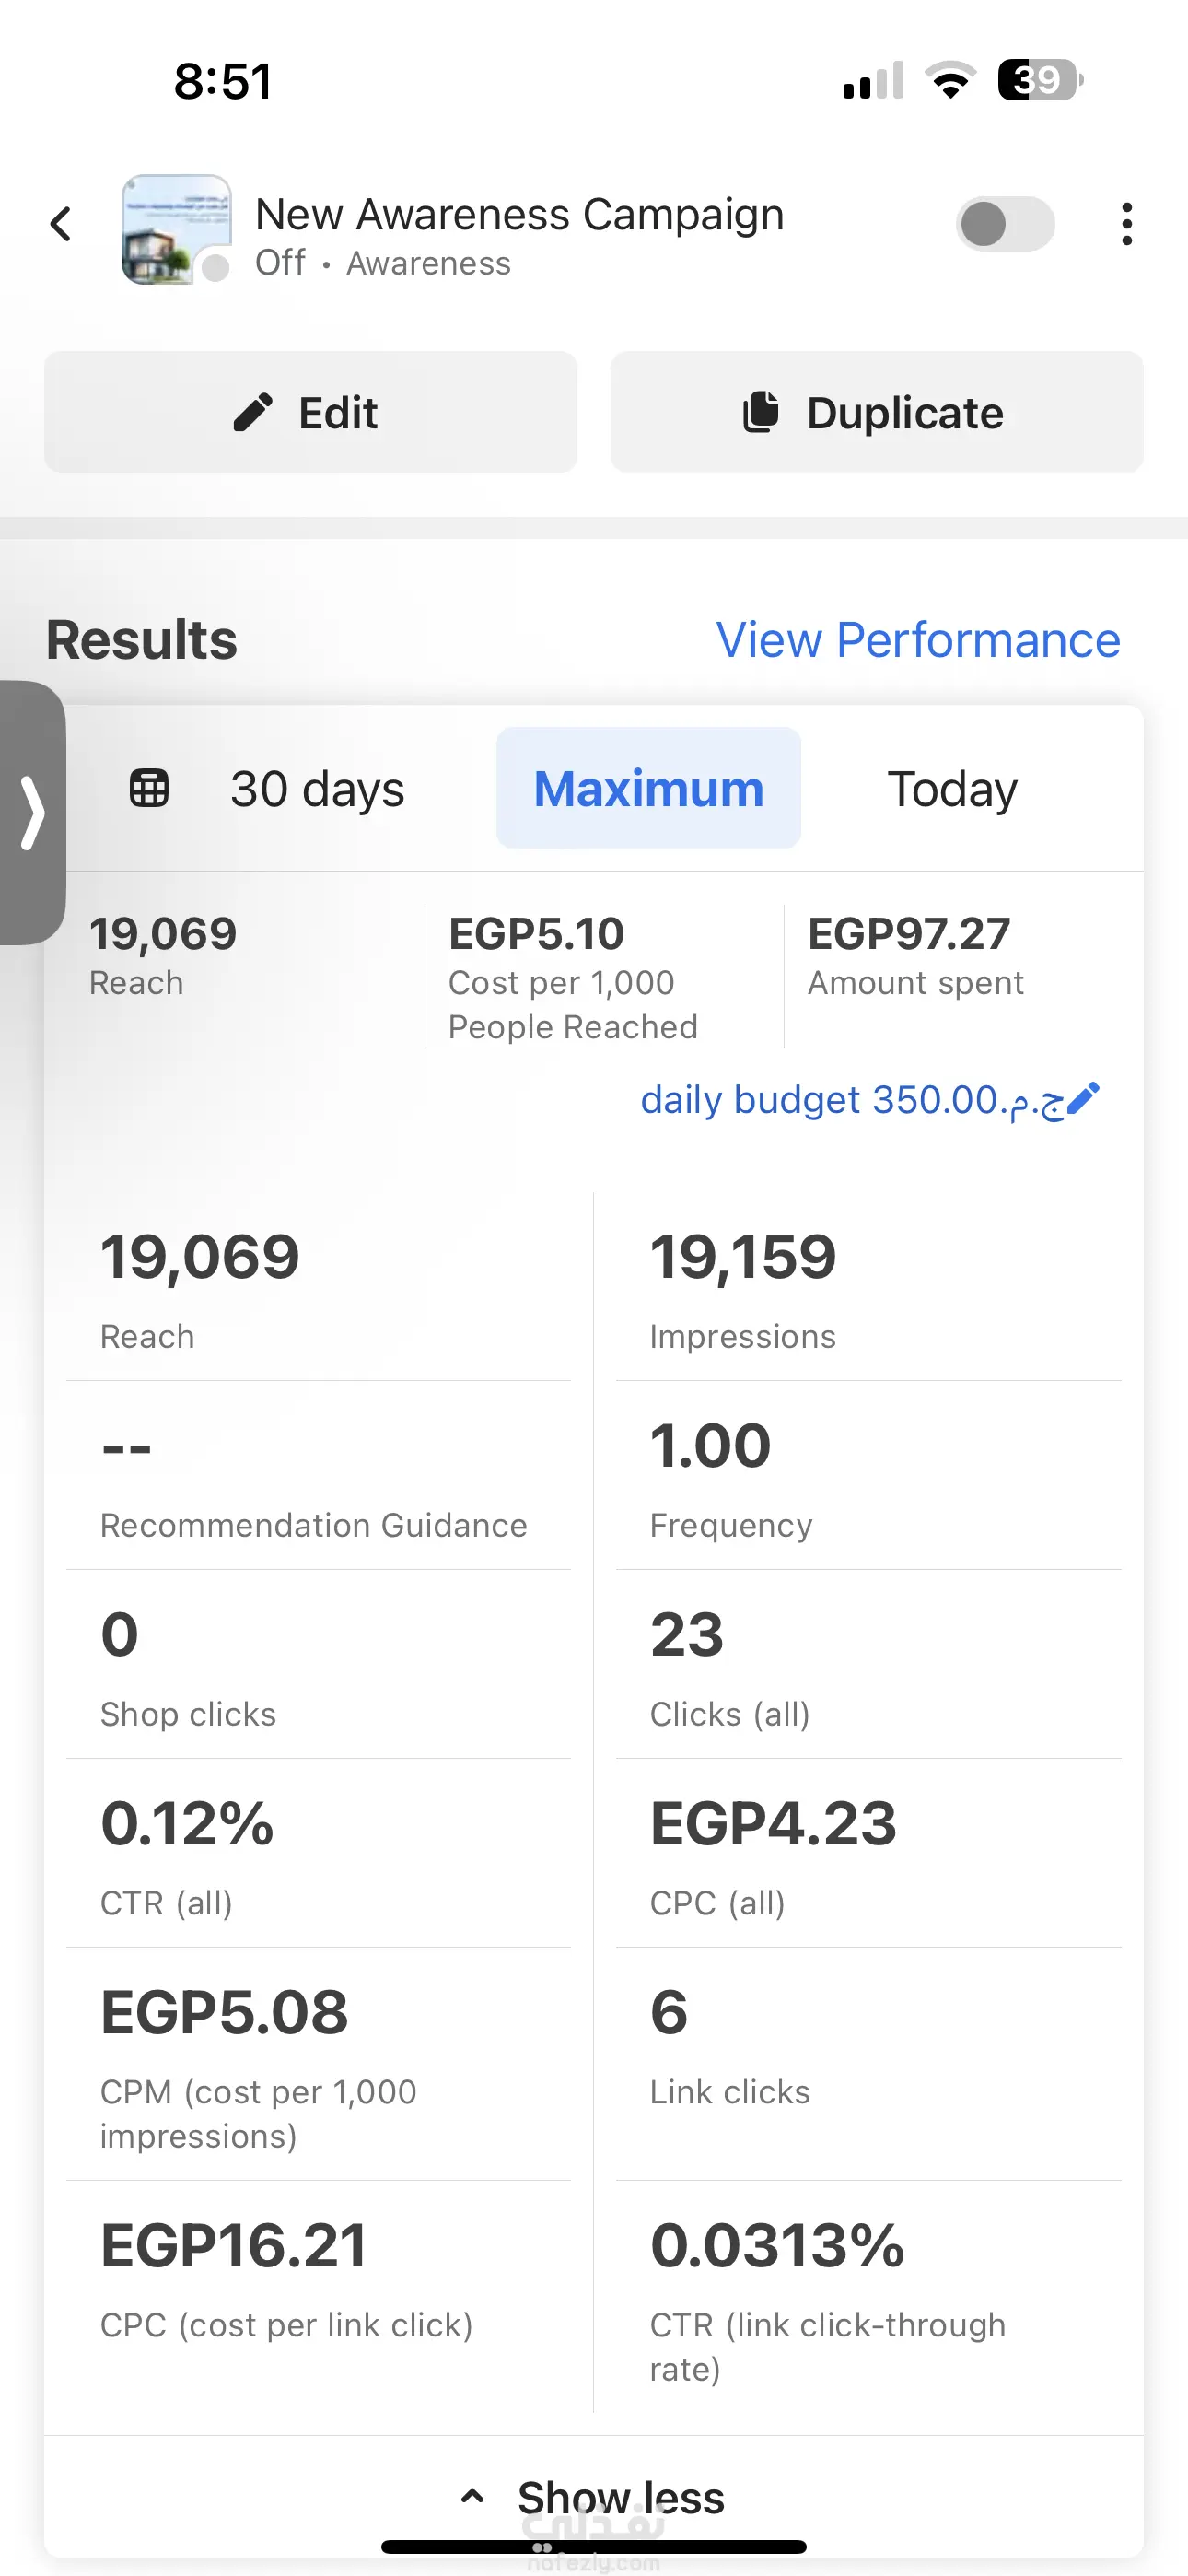The width and height of the screenshot is (1188, 2576).
Task: Switch to the Today tab
Action: (952, 788)
